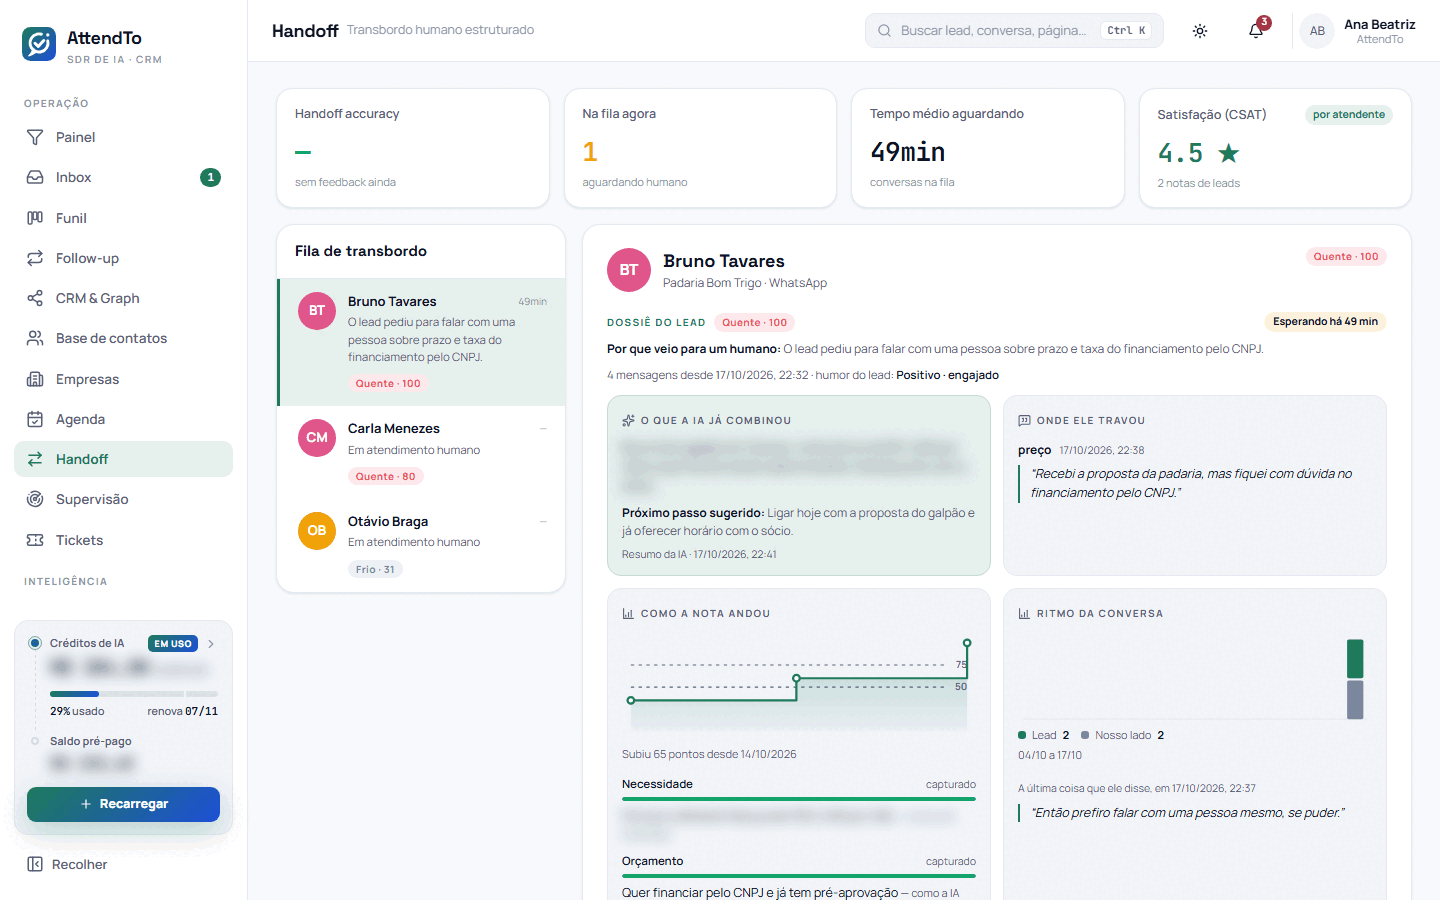
Task: Click the Satisfação CSAT star icon
Action: [x=1229, y=153]
